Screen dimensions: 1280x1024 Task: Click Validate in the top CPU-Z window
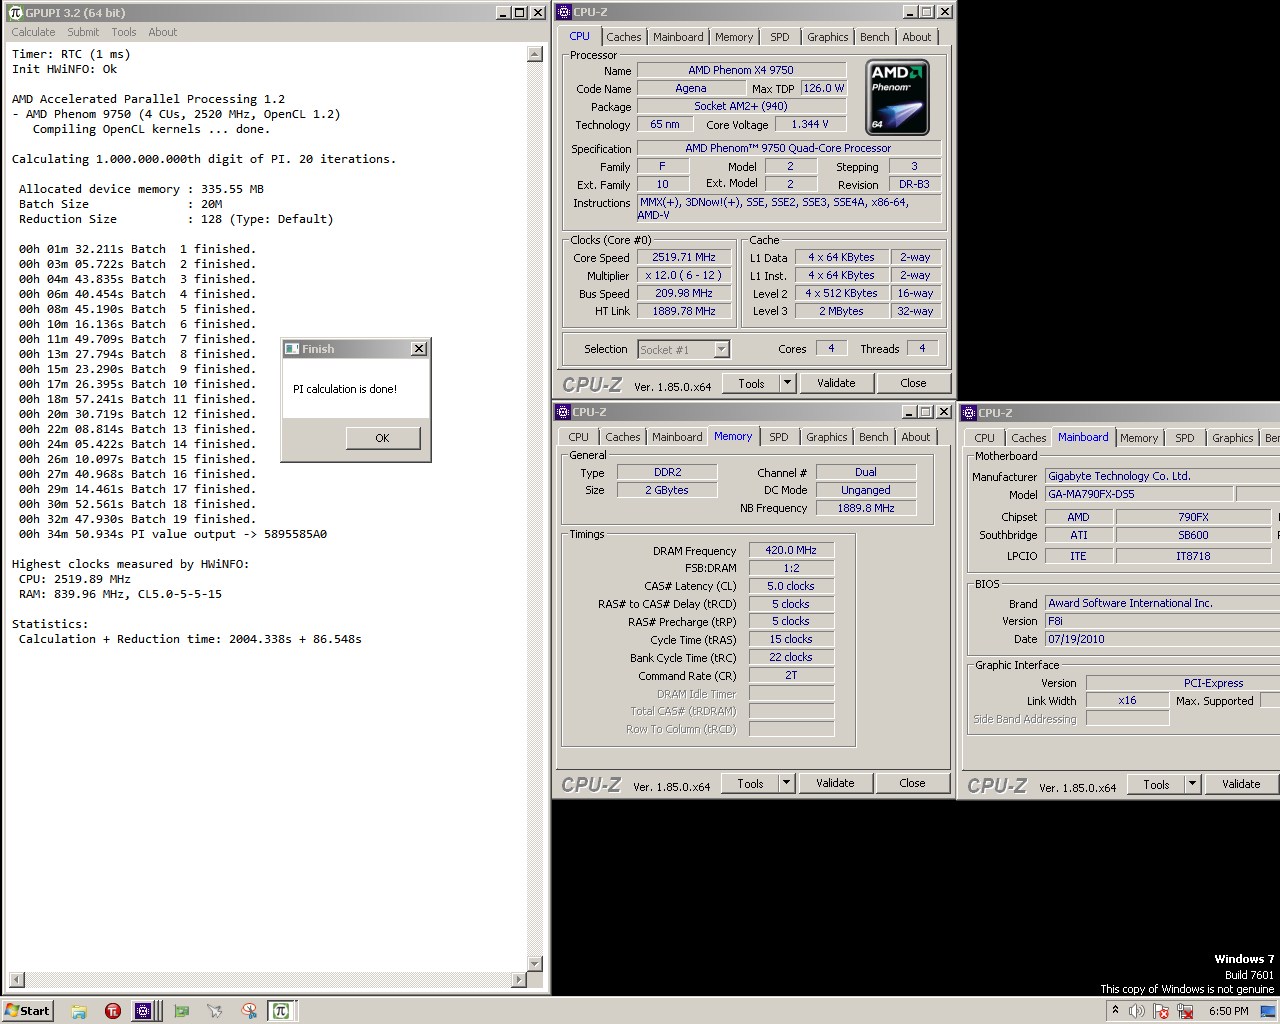point(836,383)
